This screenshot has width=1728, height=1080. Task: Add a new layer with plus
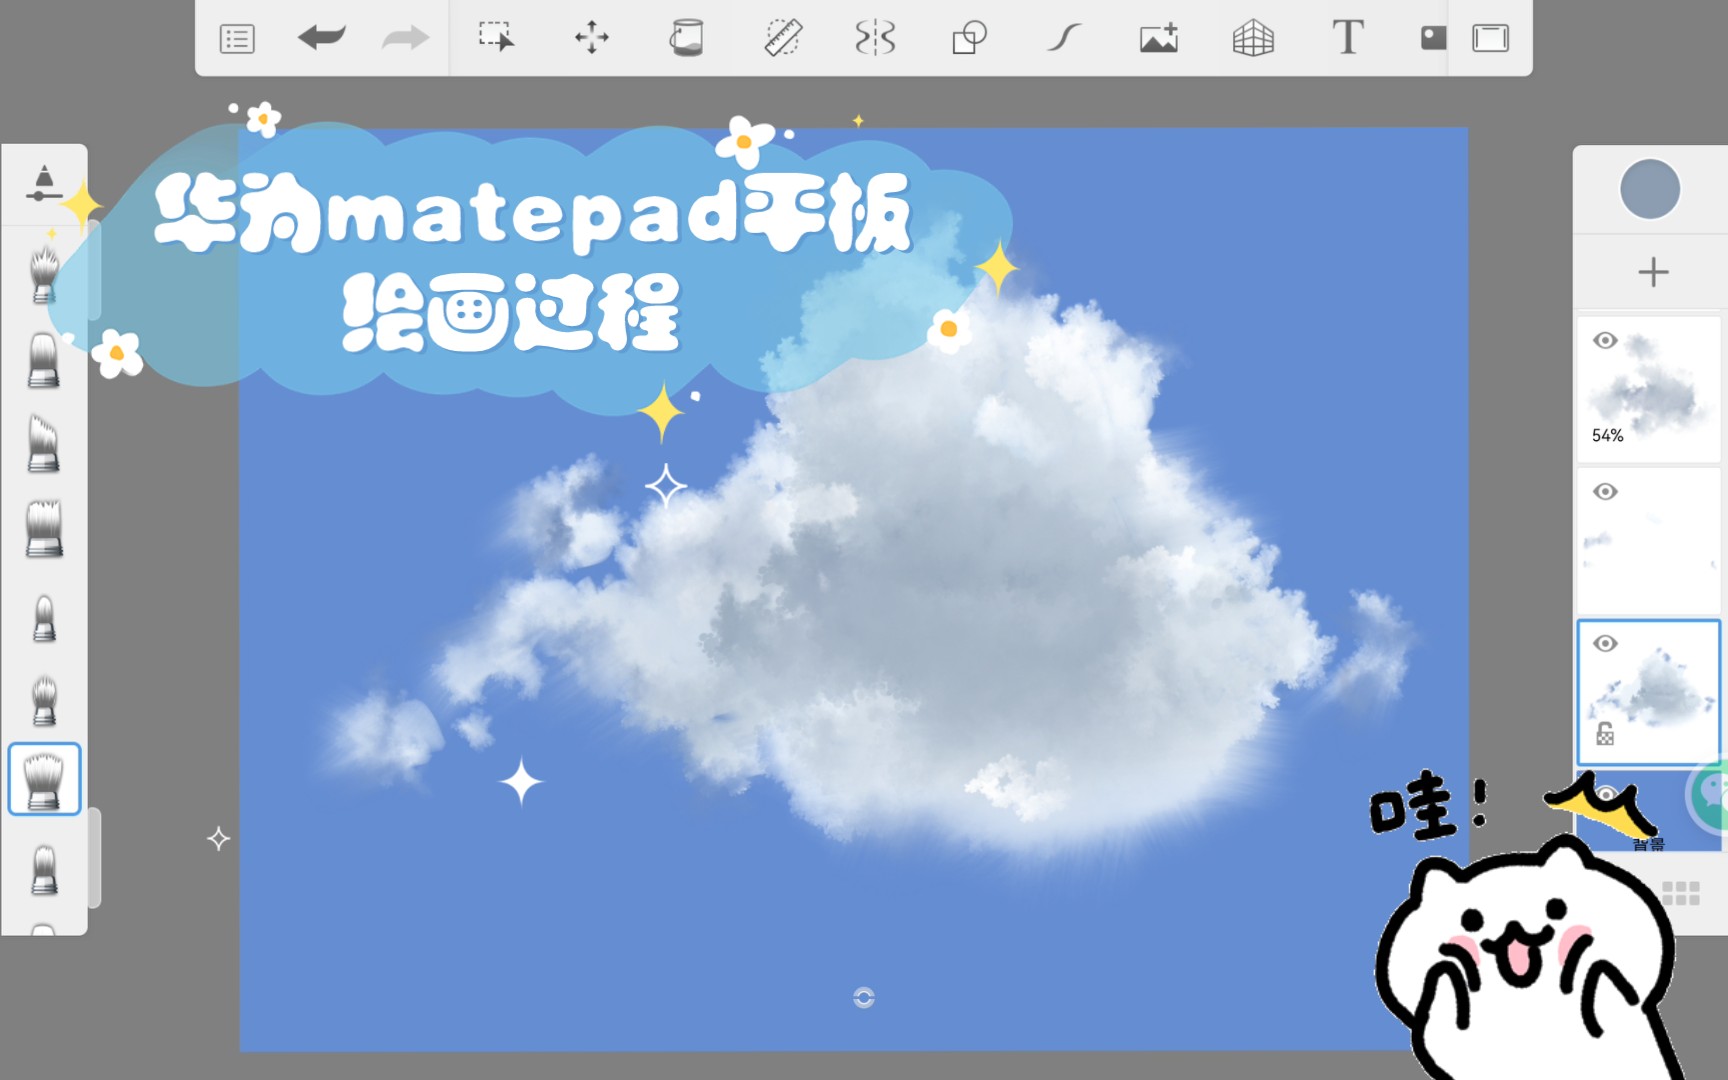(x=1653, y=272)
